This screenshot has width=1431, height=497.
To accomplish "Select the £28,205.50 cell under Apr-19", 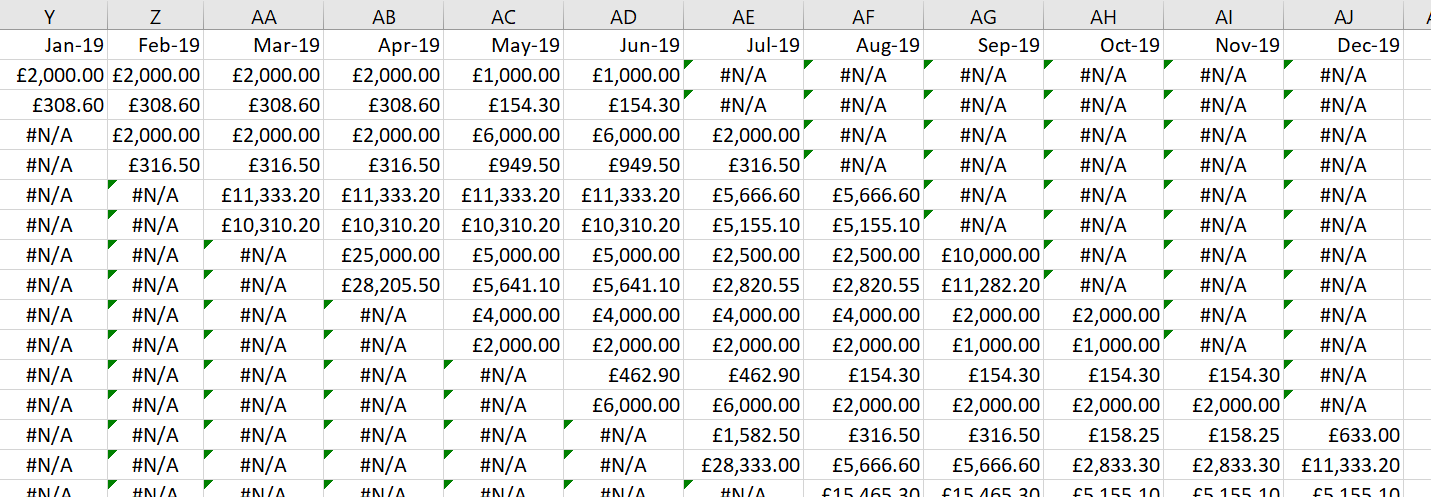I will [383, 285].
